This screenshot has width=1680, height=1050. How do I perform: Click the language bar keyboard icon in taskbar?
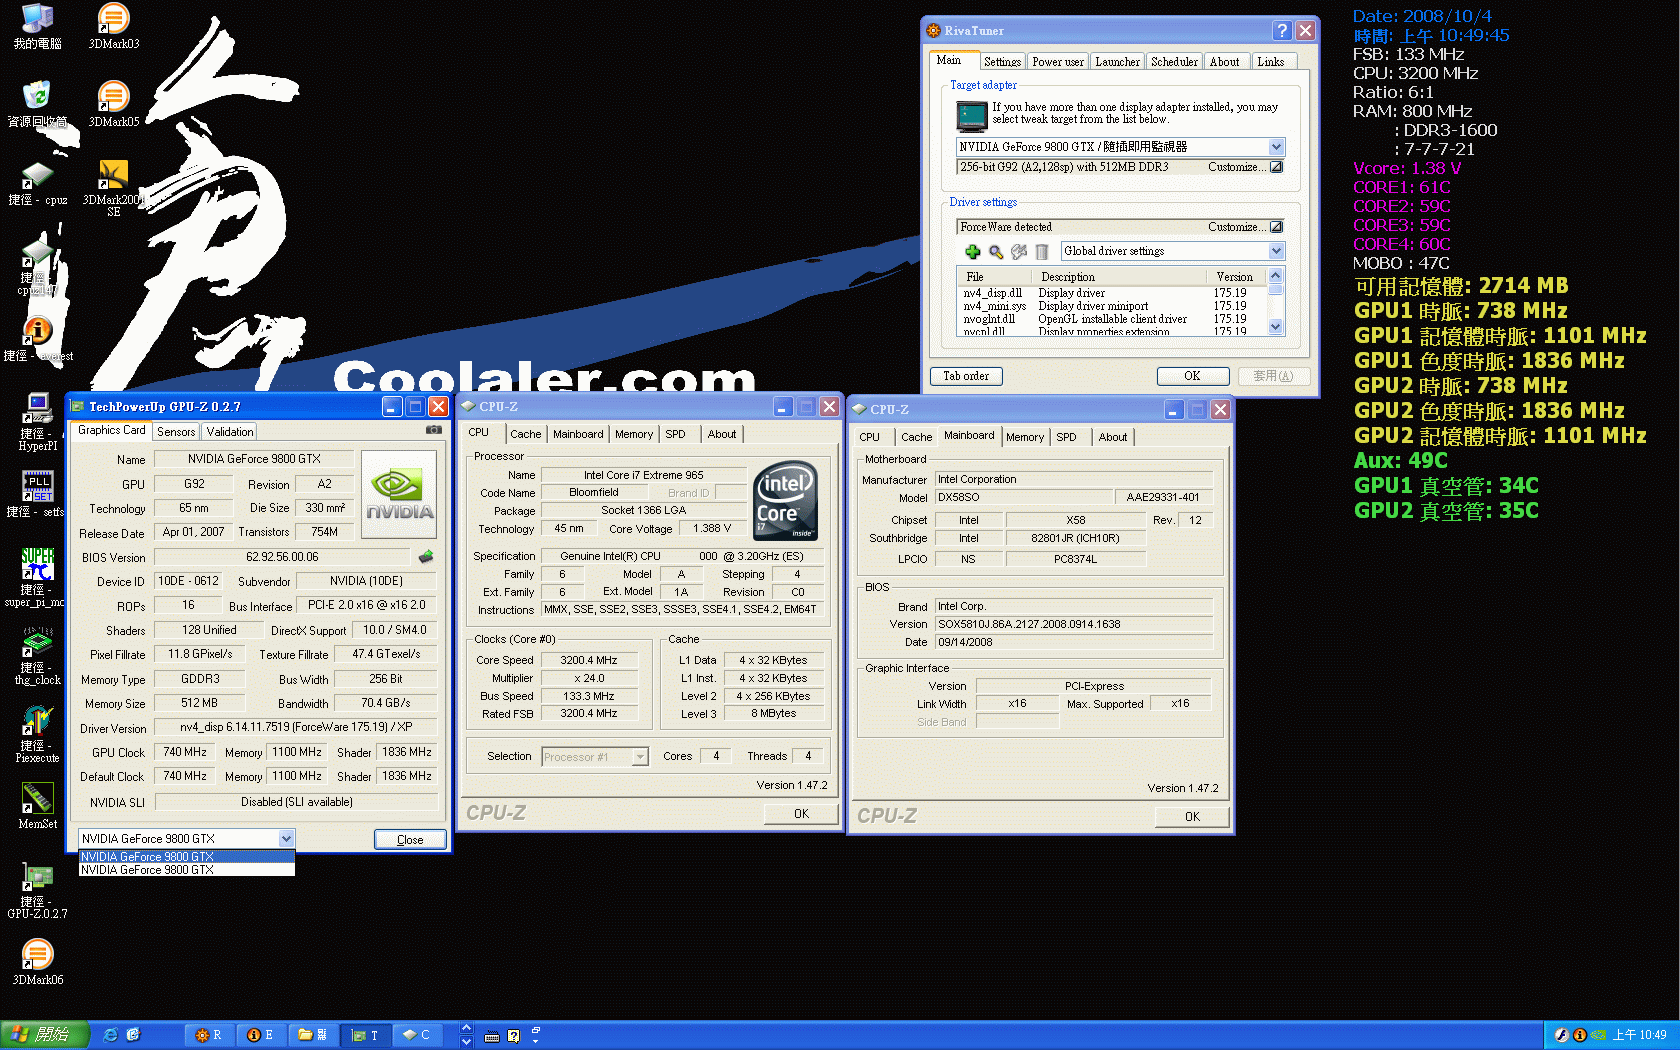tap(492, 1036)
